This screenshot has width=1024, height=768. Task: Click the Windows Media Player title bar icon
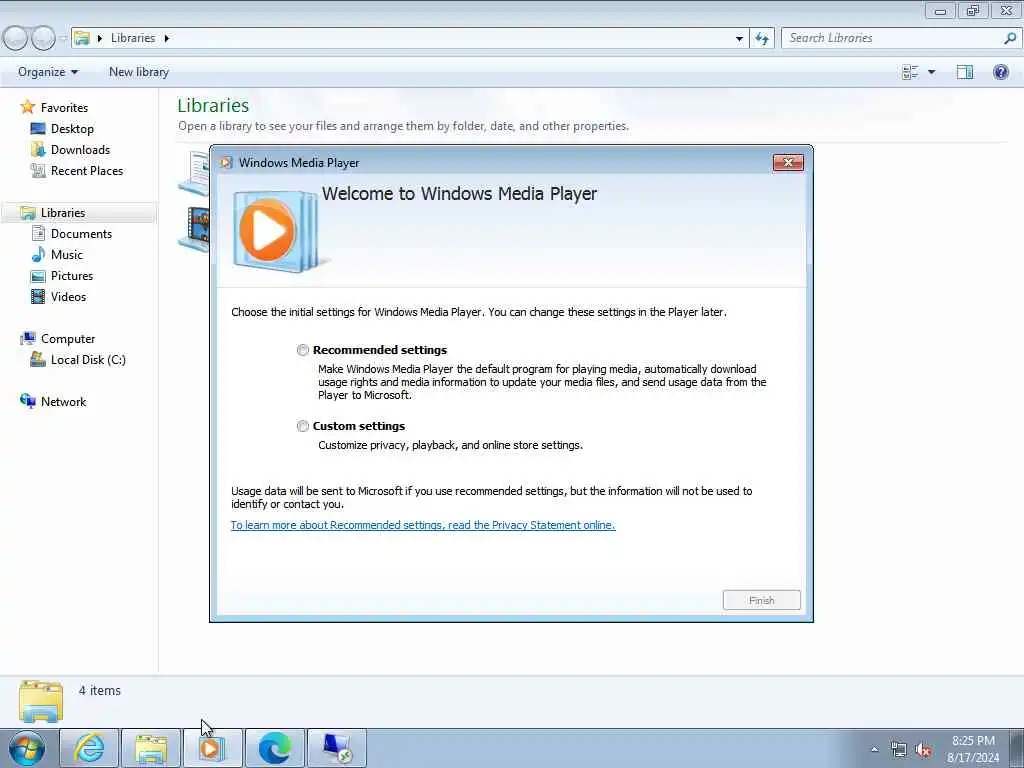226,163
